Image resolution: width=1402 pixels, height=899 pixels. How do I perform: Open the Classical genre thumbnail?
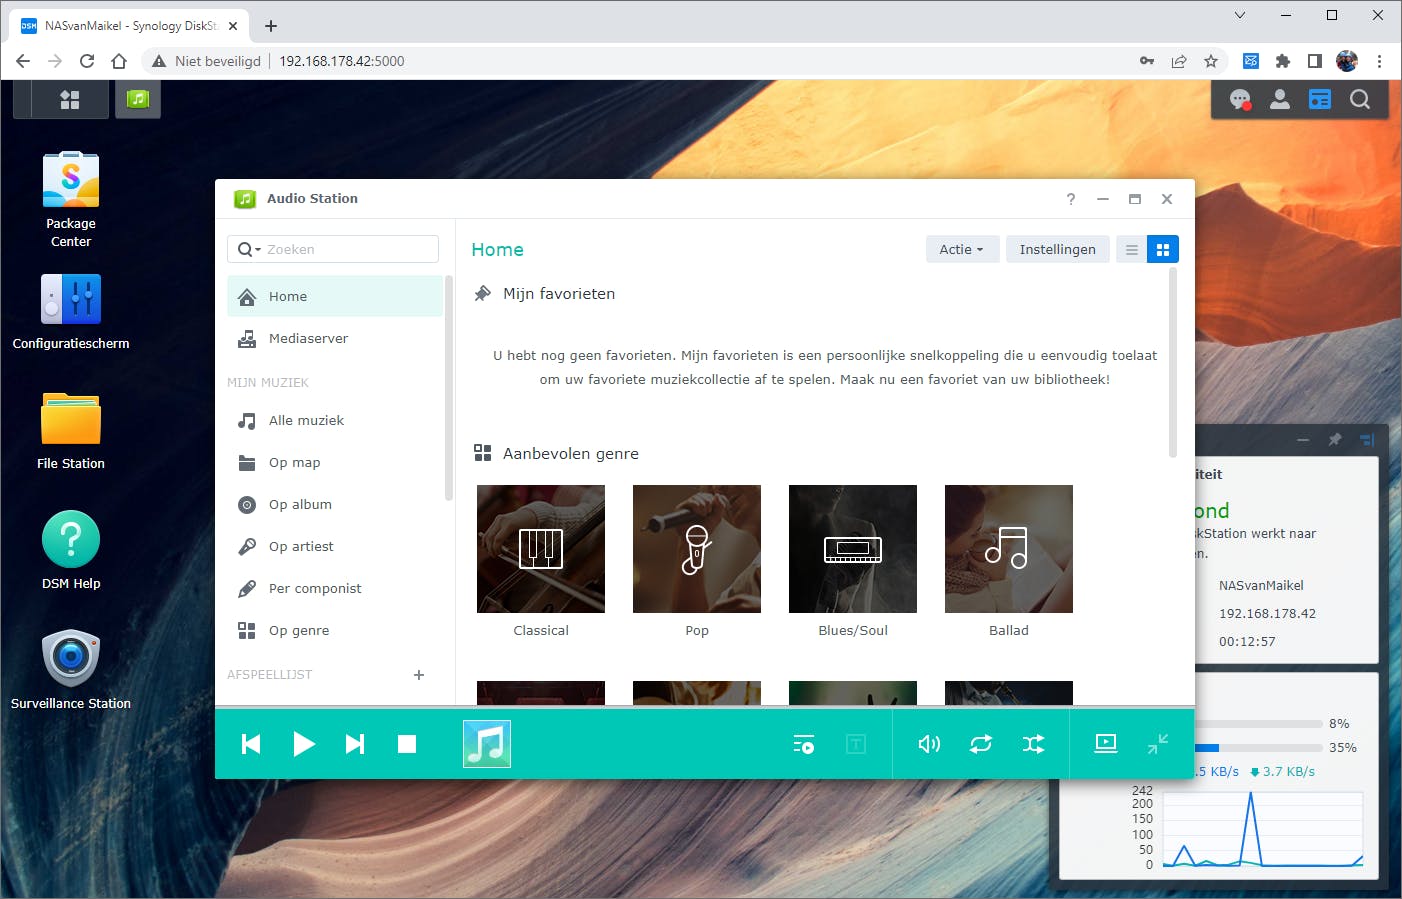[x=541, y=549]
